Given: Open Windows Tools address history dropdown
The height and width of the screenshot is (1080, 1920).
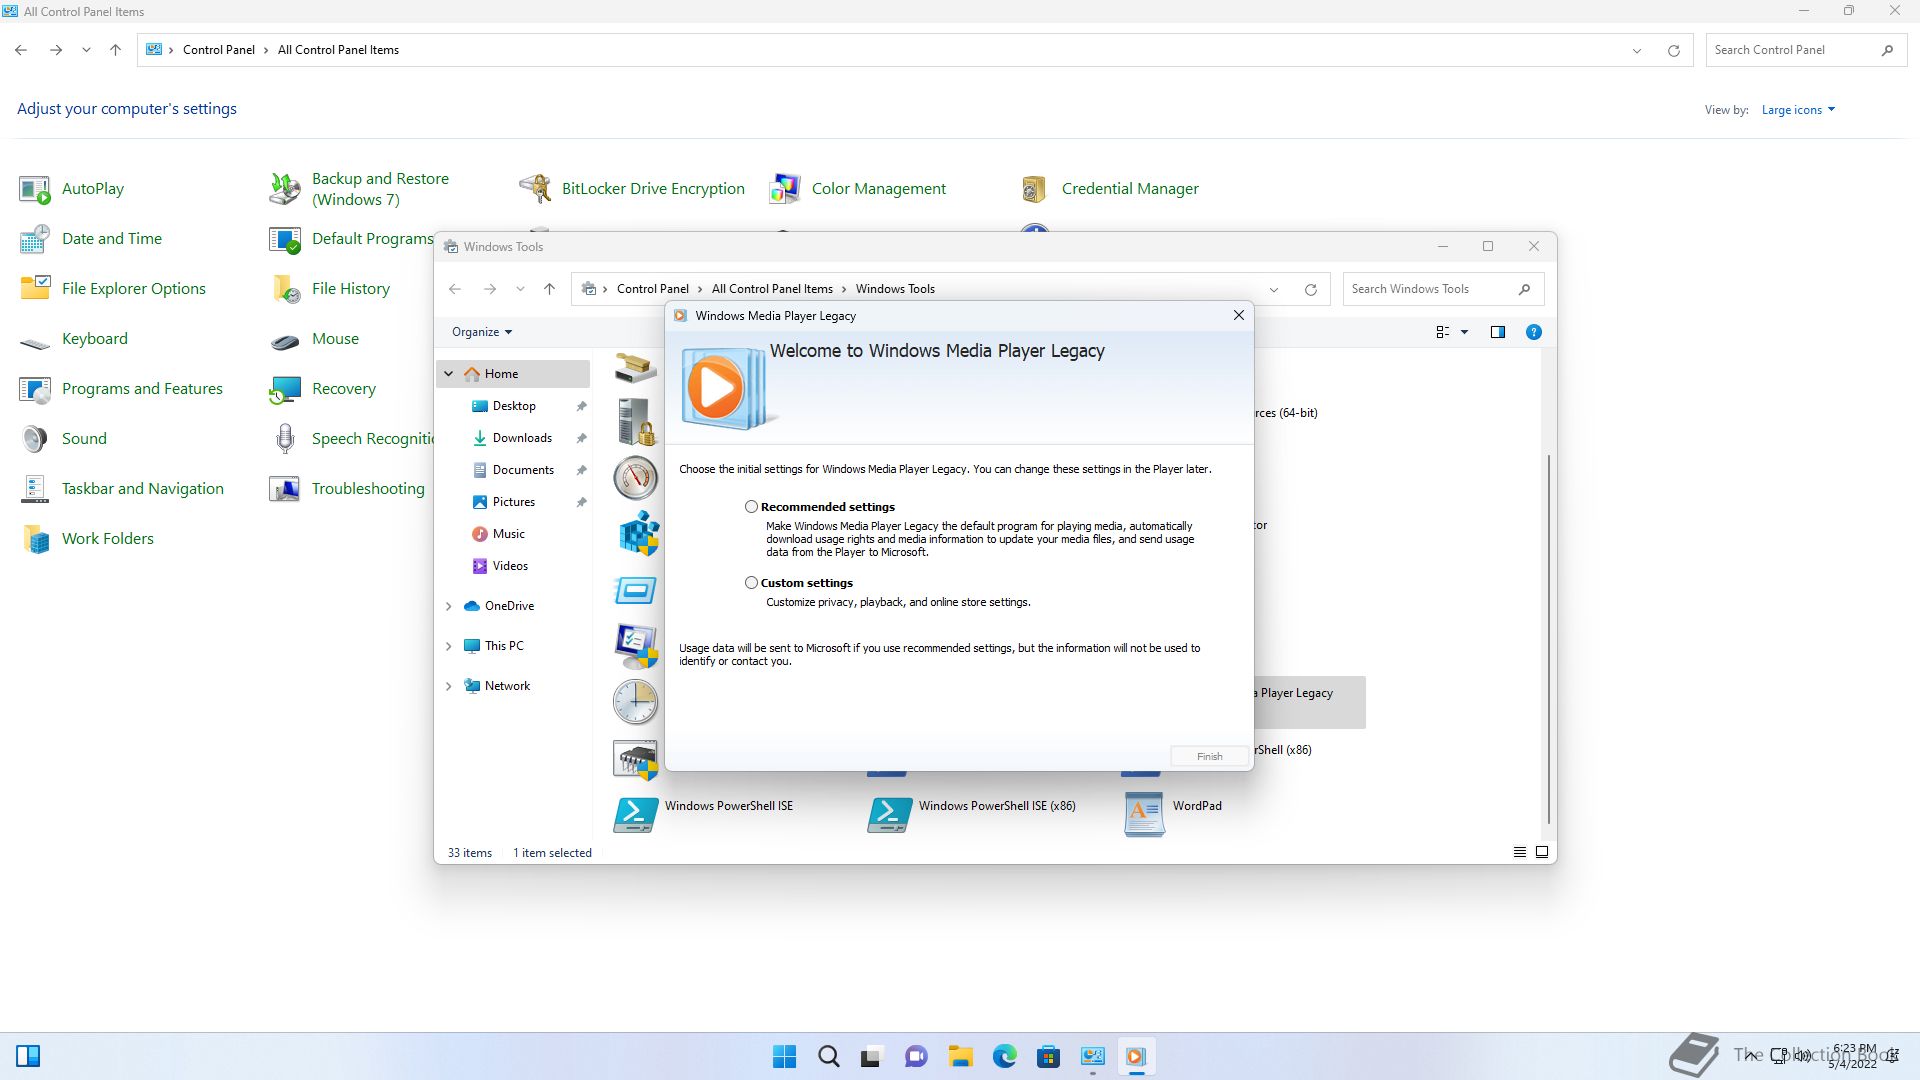Looking at the screenshot, I should [x=1274, y=289].
